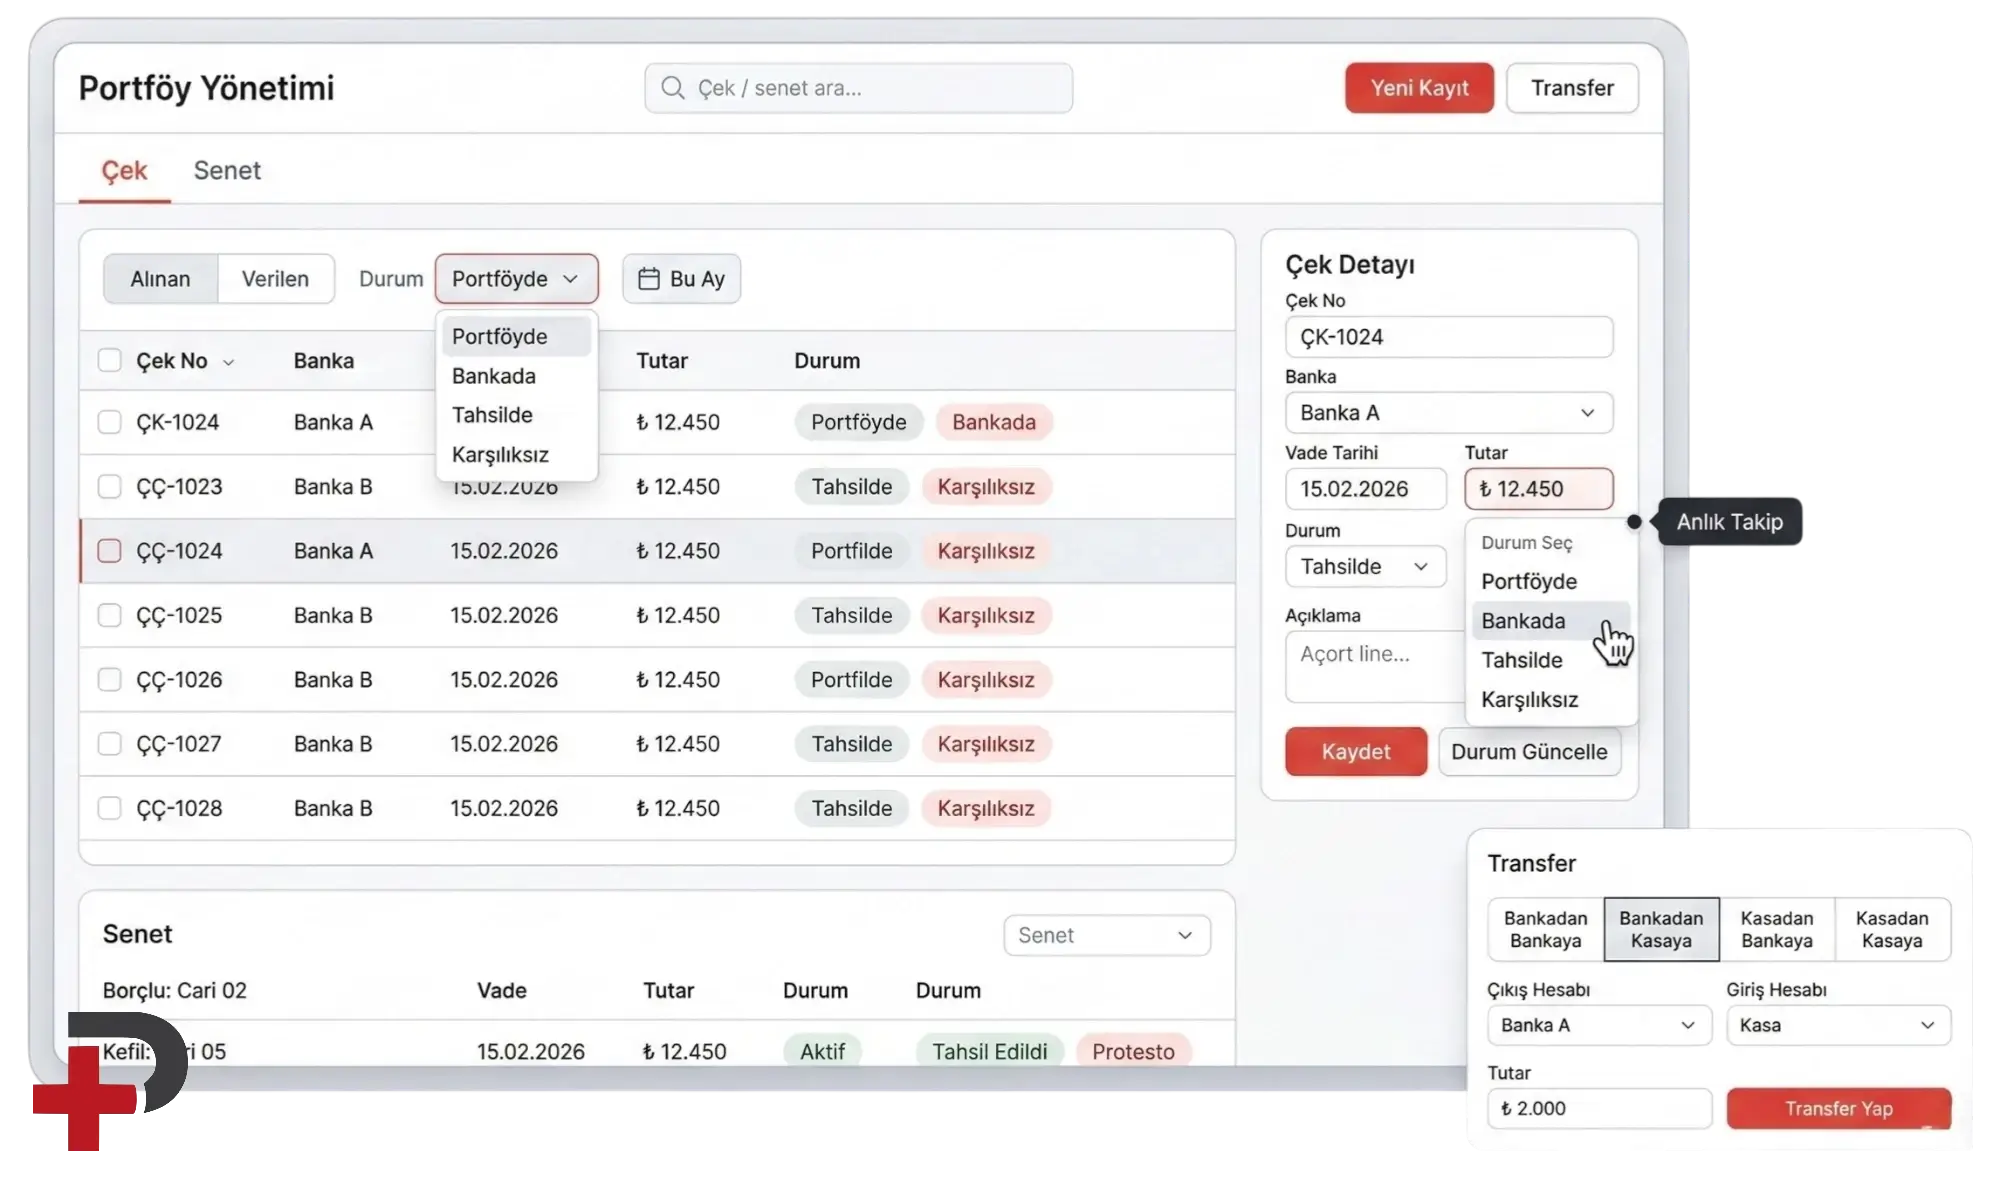Click the Çek No sort arrow
This screenshot has width=2000, height=1180.
[228, 362]
